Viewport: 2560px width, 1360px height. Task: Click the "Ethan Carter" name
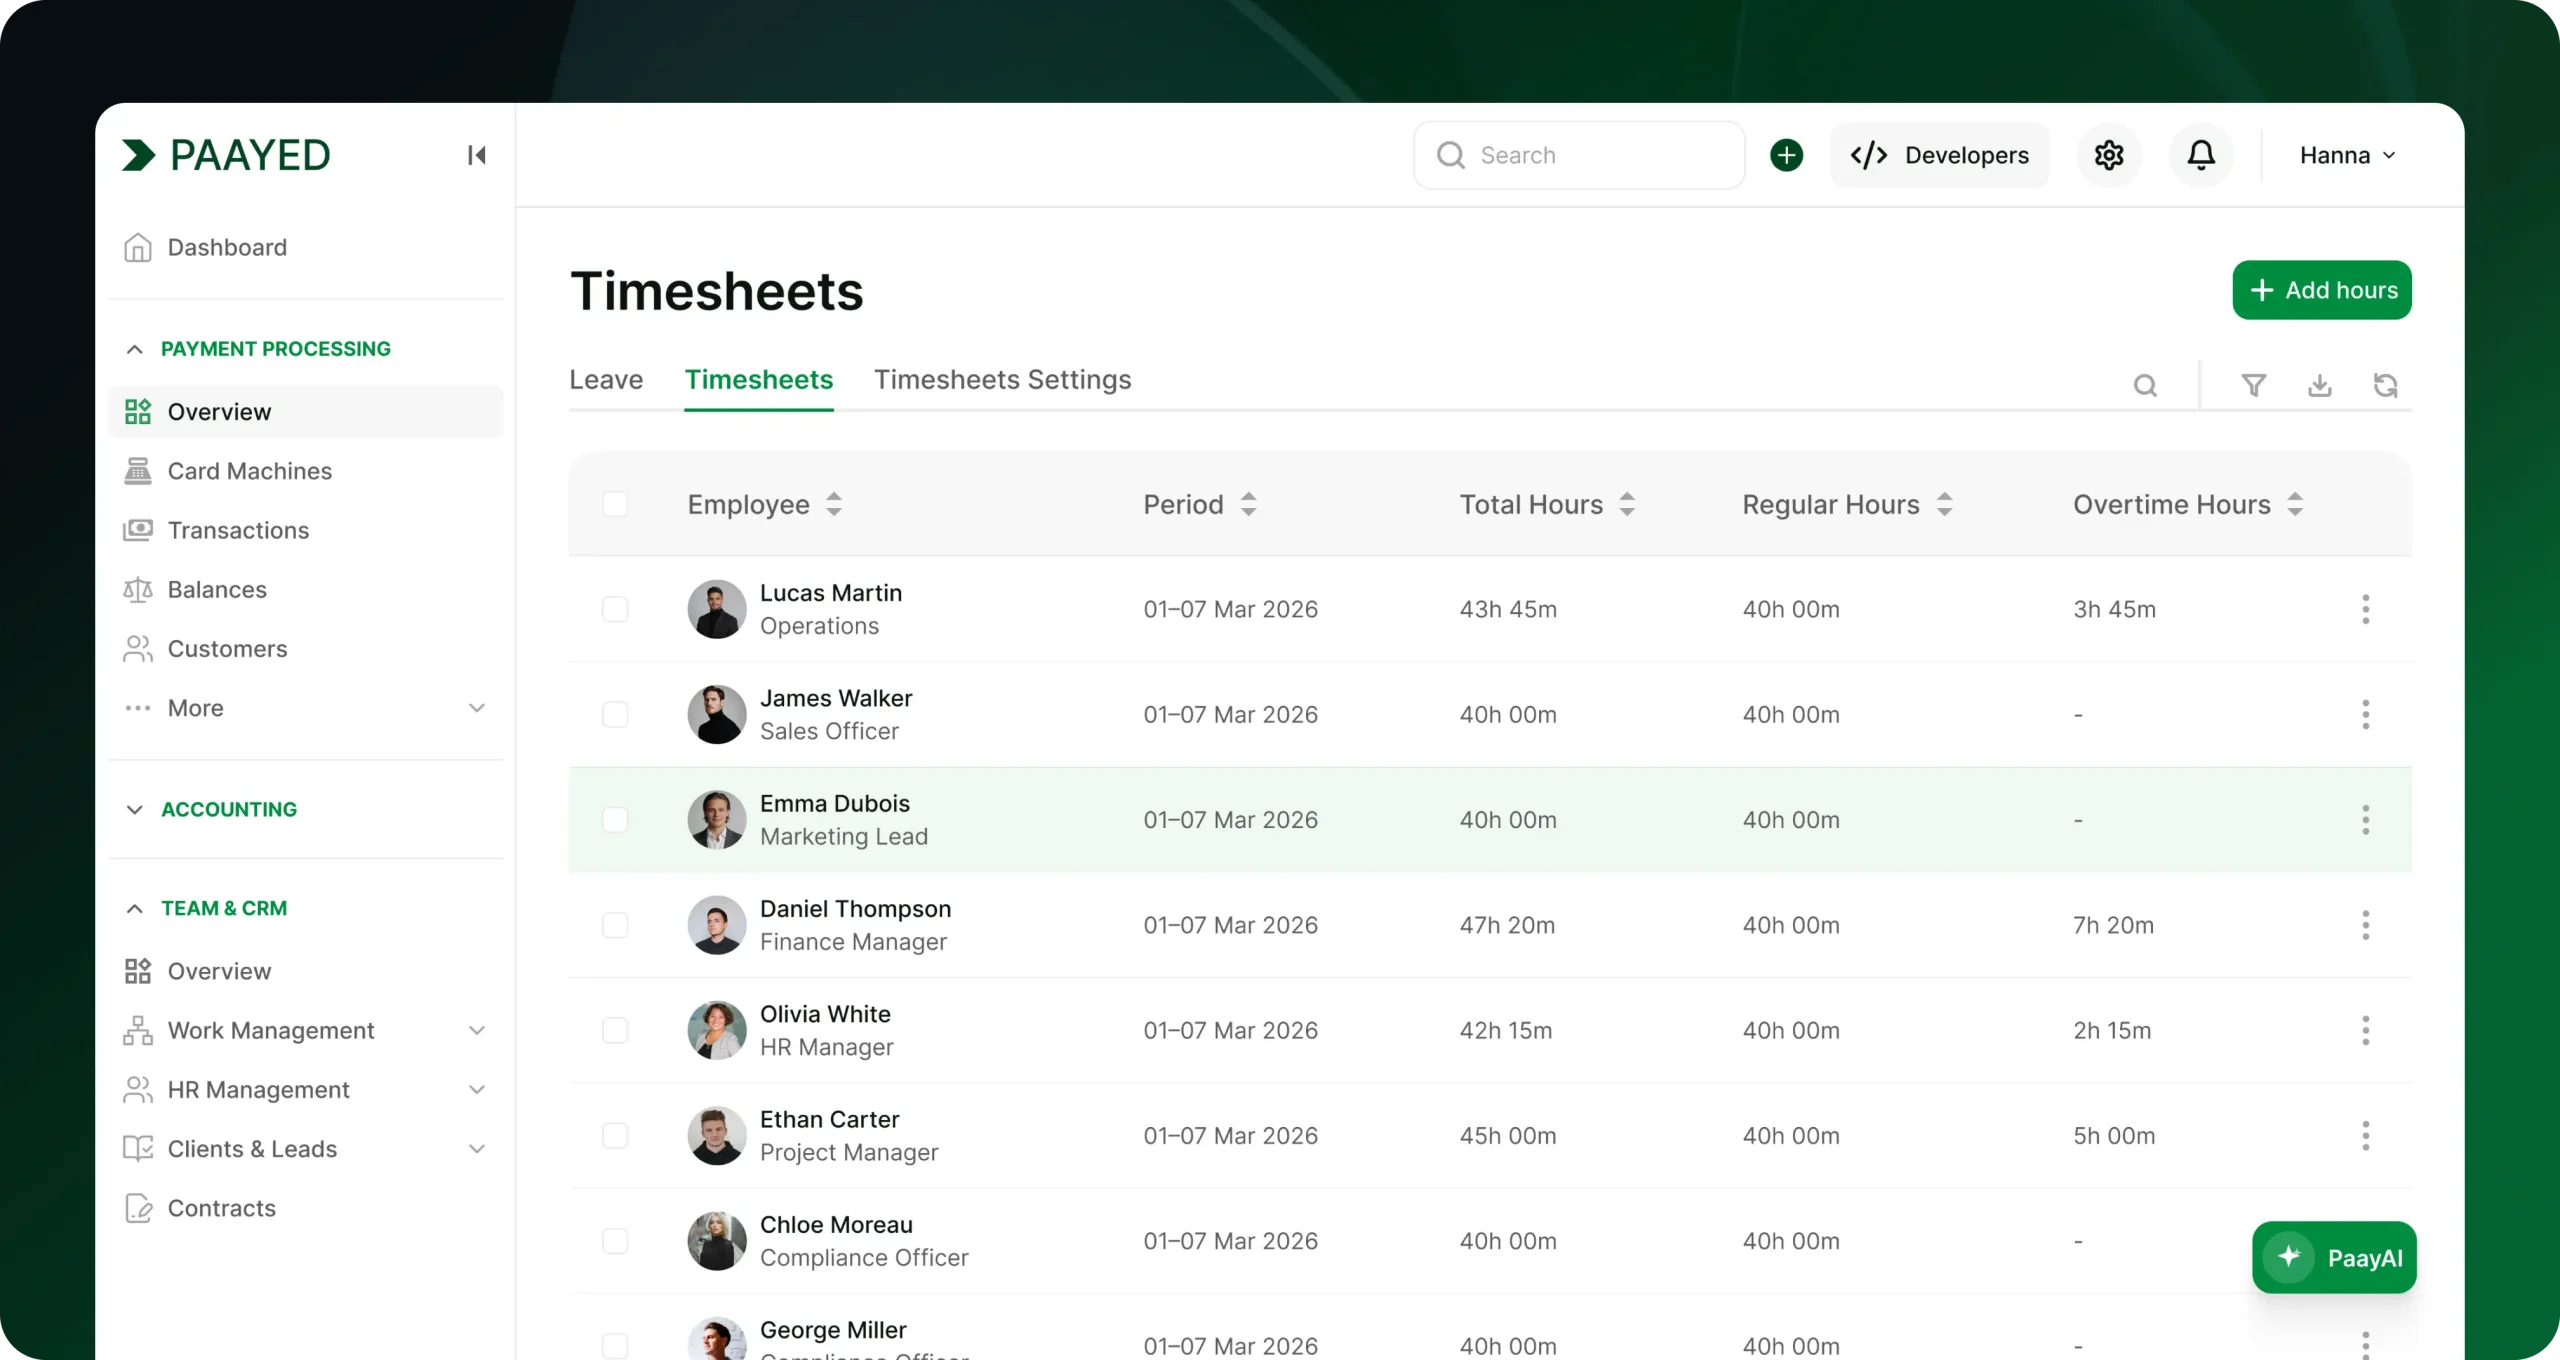(829, 1120)
